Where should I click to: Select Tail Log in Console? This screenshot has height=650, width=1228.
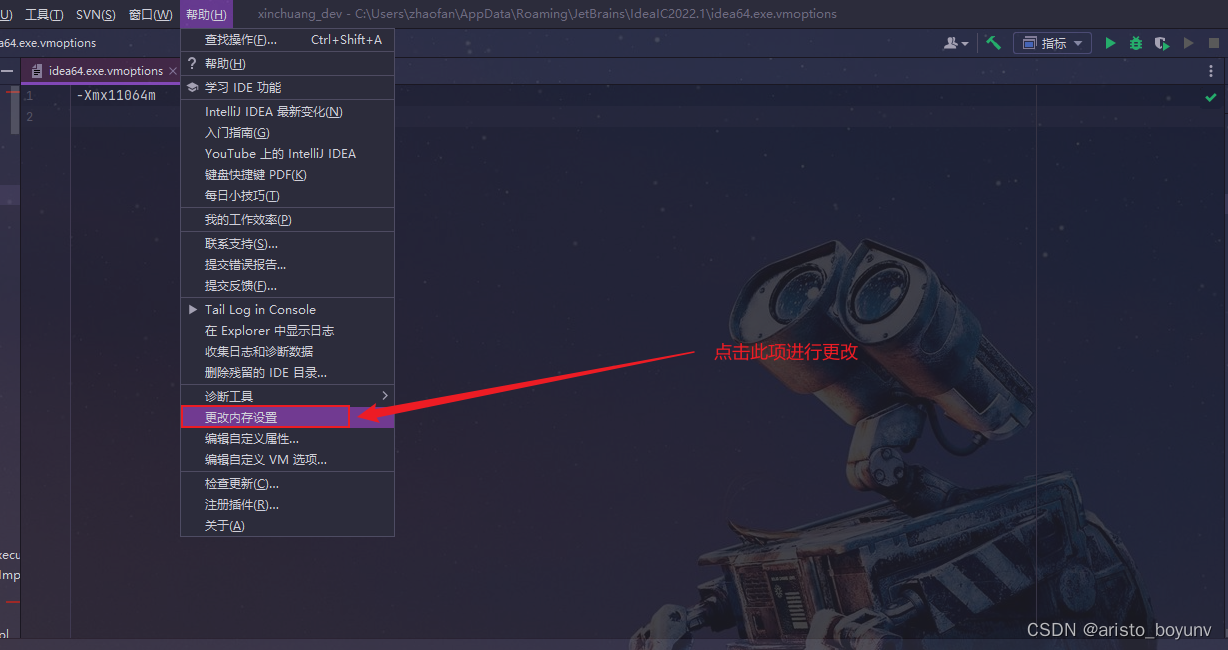(287, 310)
